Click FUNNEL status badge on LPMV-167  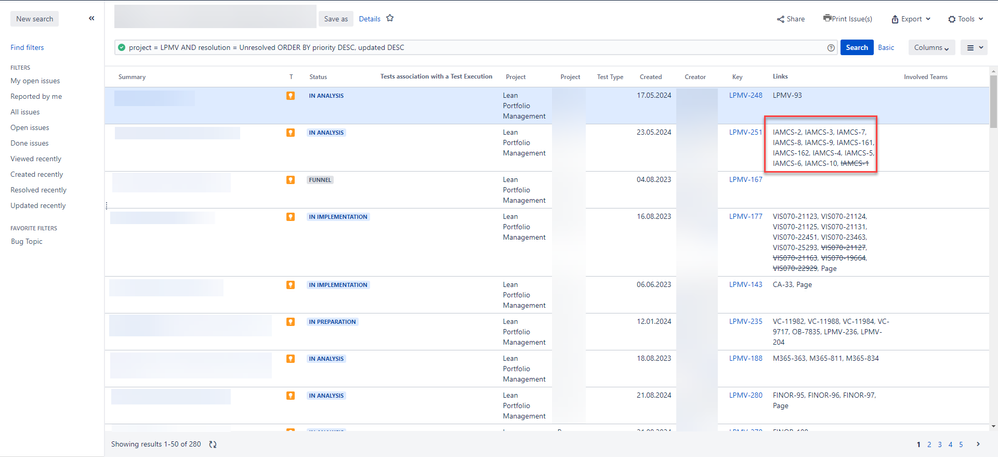click(x=320, y=180)
